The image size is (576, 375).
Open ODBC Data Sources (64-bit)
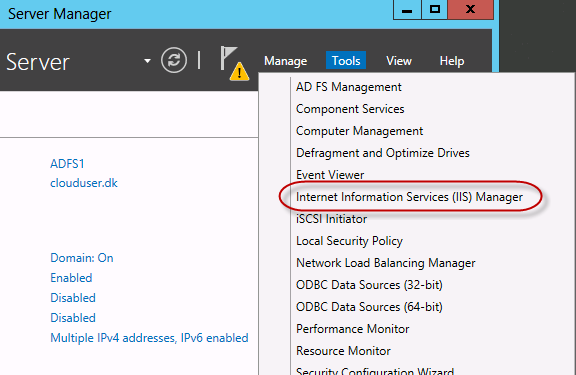(369, 307)
